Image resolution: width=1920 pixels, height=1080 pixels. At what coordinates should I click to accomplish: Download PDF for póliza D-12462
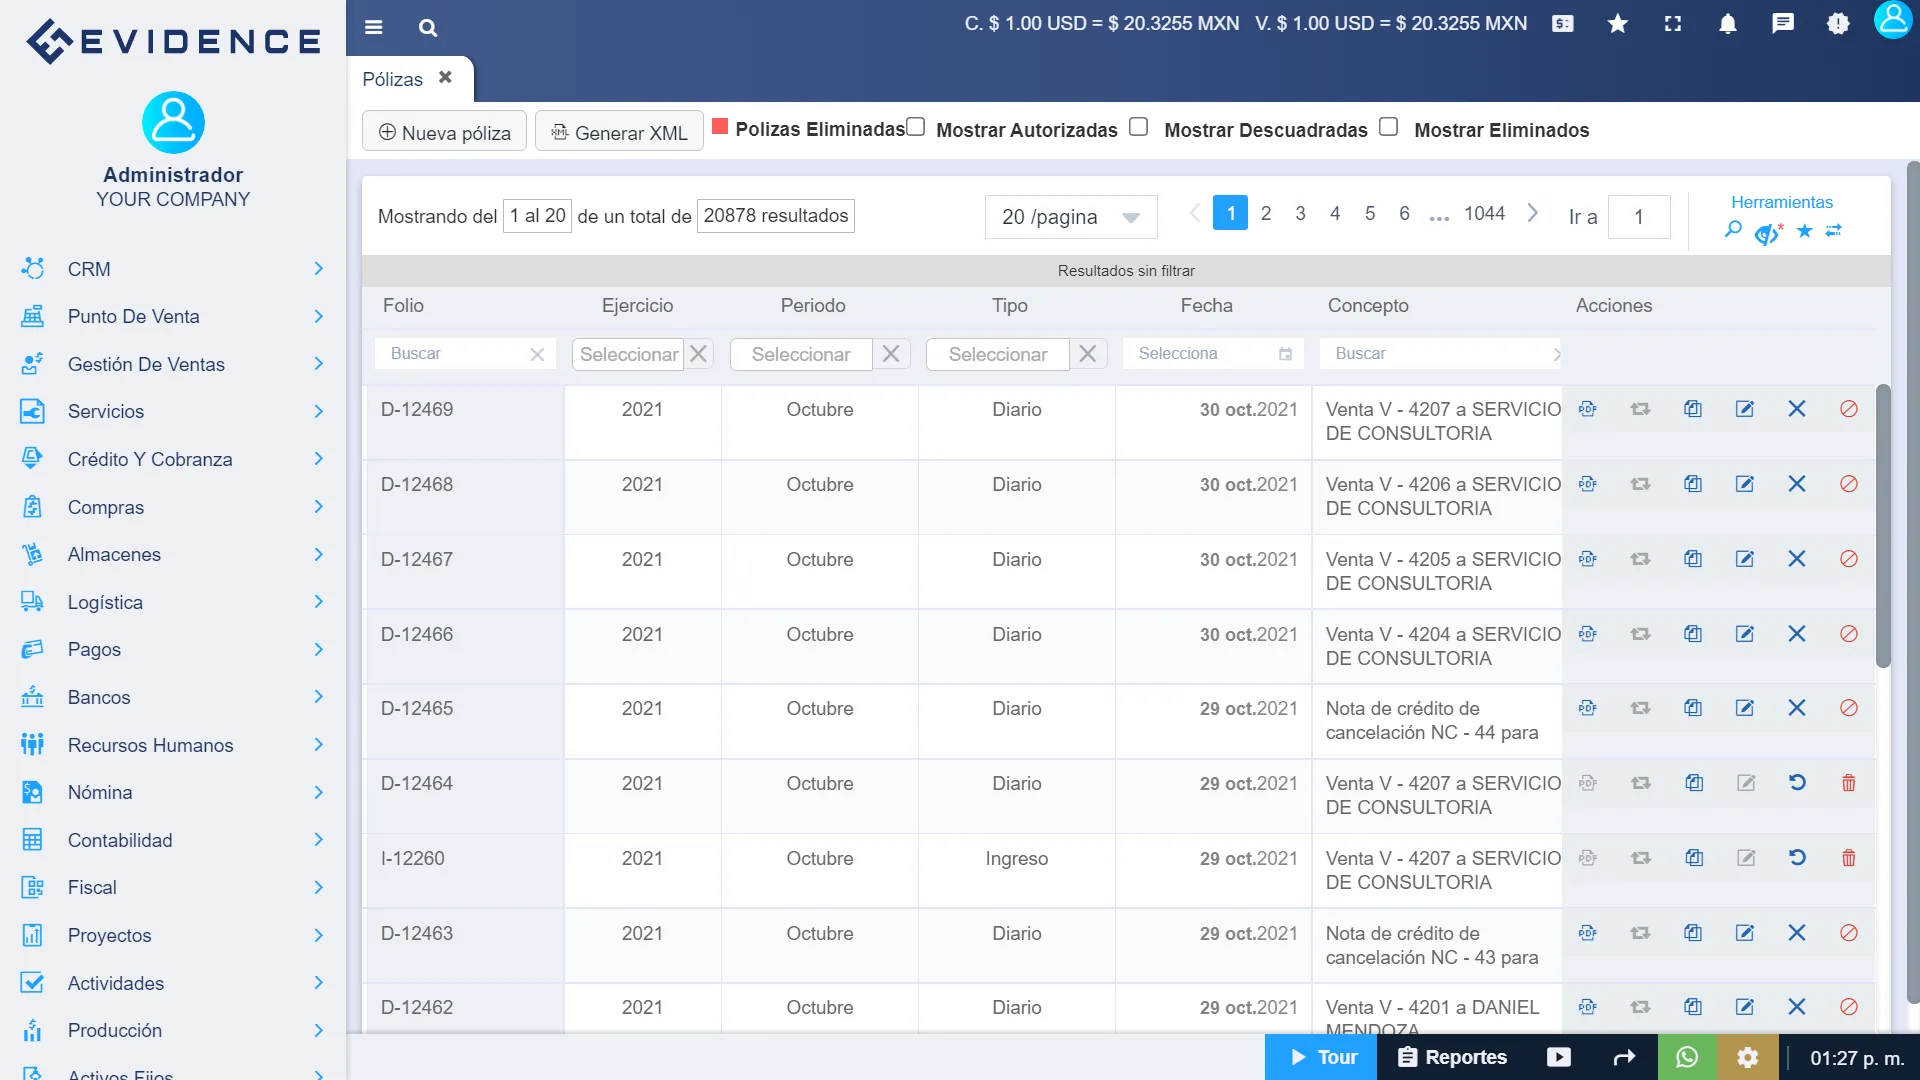point(1588,1006)
